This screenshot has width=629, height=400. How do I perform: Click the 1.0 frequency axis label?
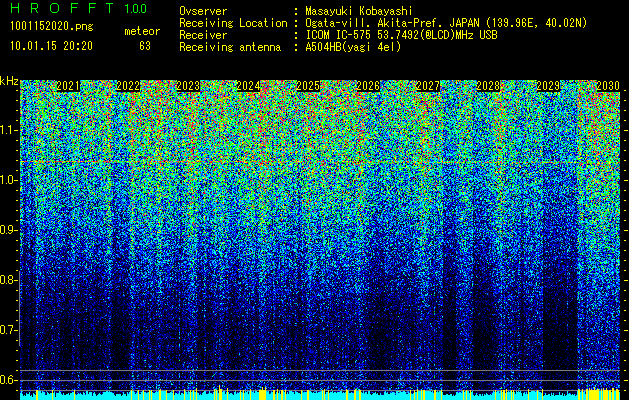point(8,180)
